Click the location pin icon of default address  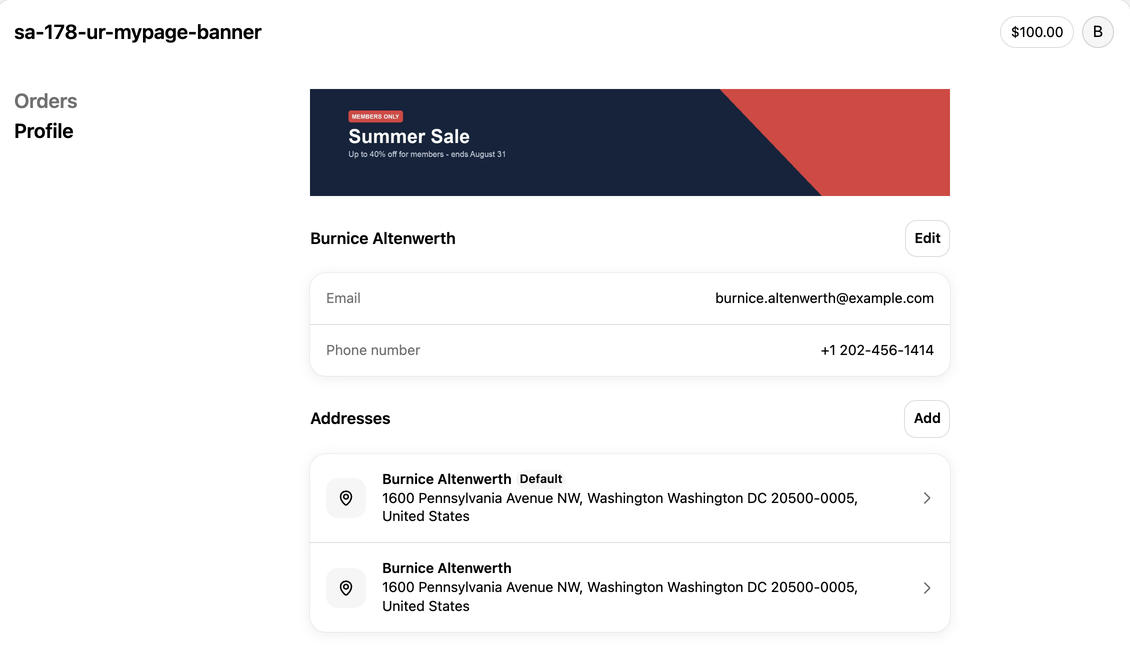pos(346,498)
